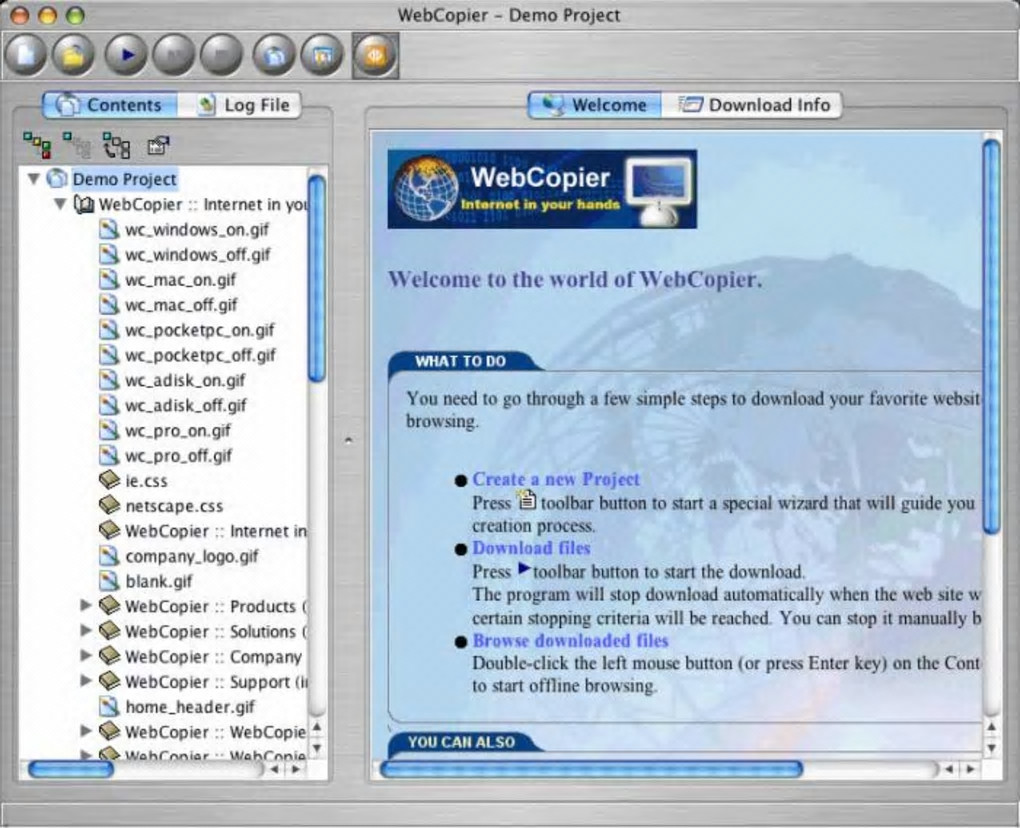
Task: Click the image icon of wc_pocketpc_on.gif
Action: 109,329
